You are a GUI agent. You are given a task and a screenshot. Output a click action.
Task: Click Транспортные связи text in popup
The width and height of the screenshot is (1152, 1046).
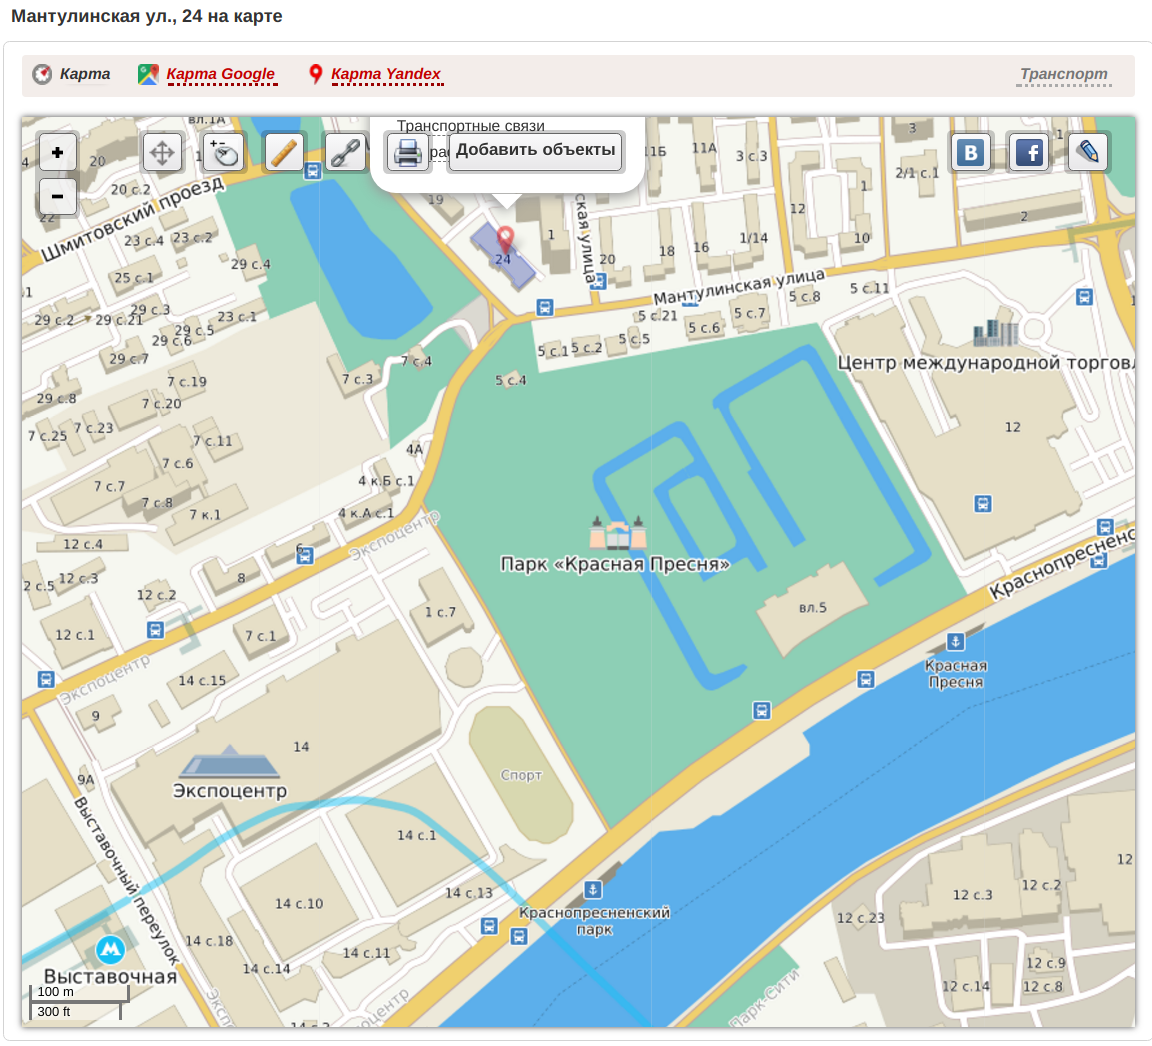471,126
